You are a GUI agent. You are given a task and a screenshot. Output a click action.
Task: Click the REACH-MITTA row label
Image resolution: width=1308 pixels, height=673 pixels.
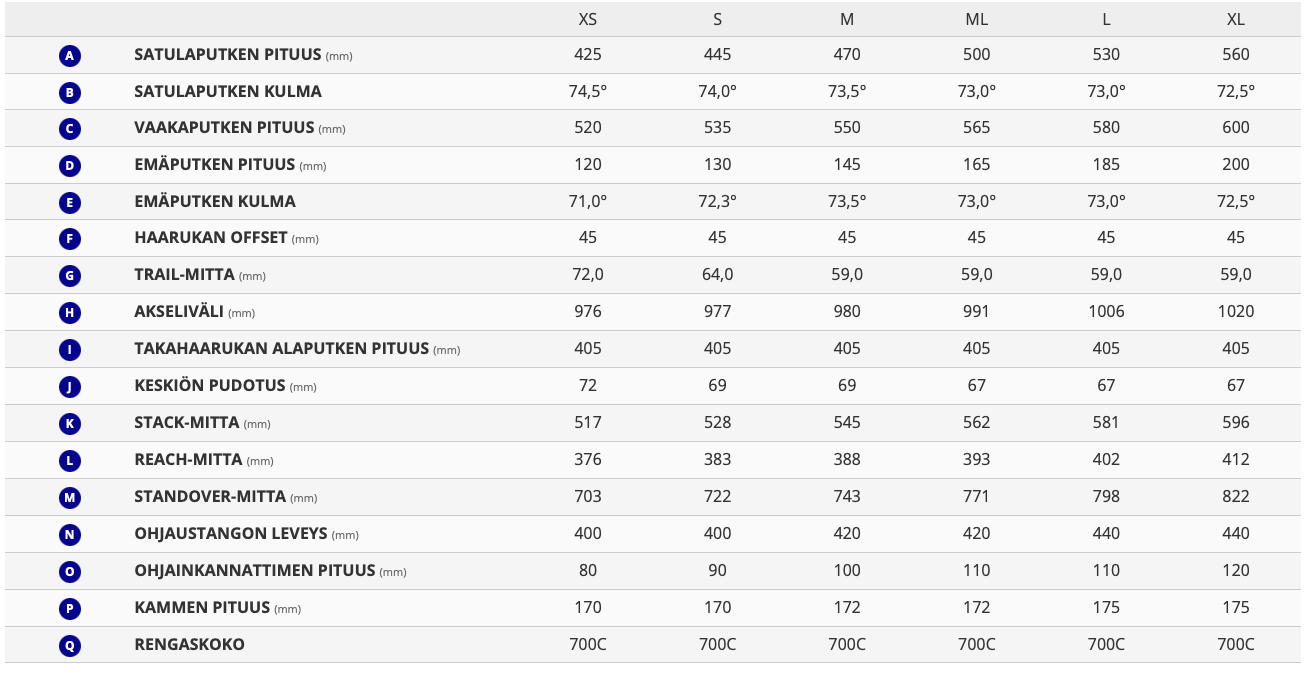click(x=188, y=459)
